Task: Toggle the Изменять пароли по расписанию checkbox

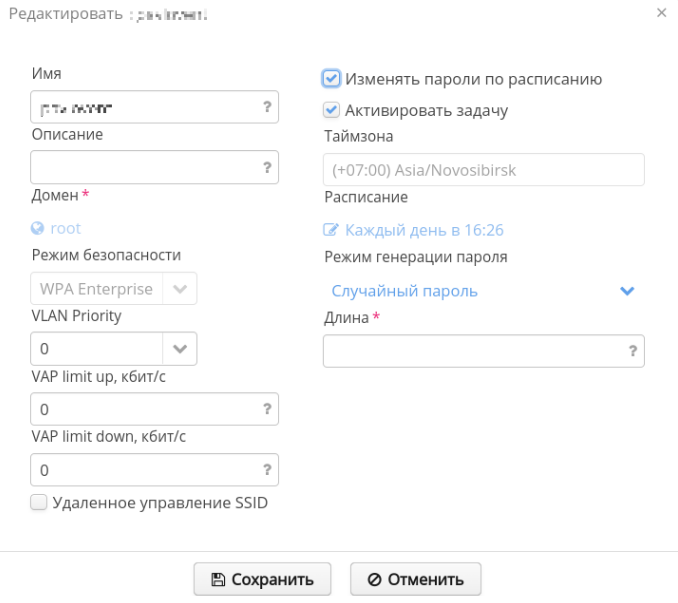Action: (x=332, y=78)
